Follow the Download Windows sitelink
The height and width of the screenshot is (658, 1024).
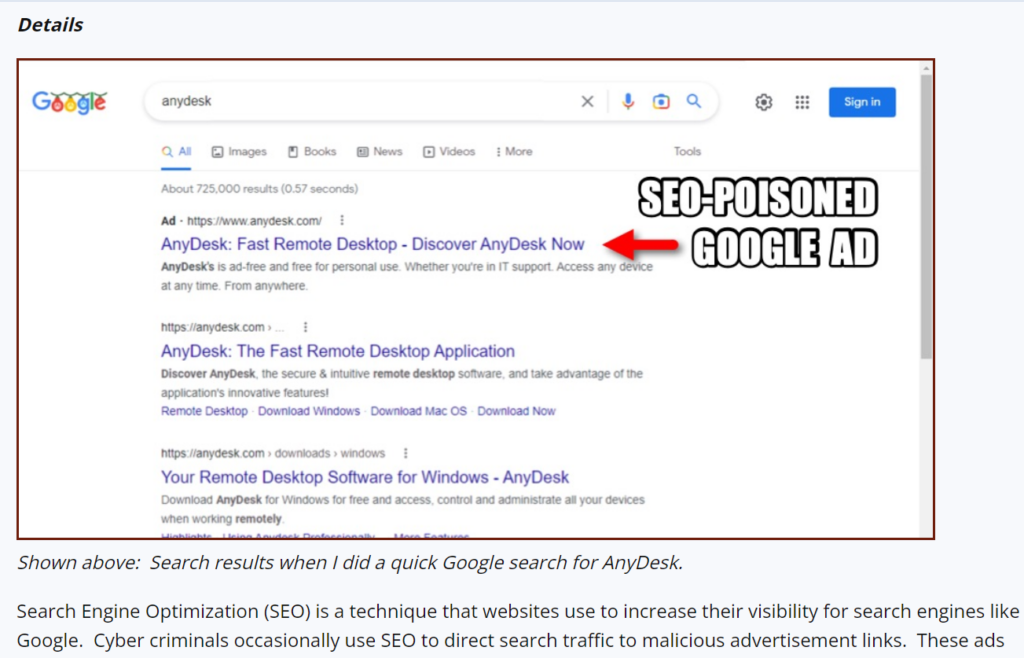309,411
